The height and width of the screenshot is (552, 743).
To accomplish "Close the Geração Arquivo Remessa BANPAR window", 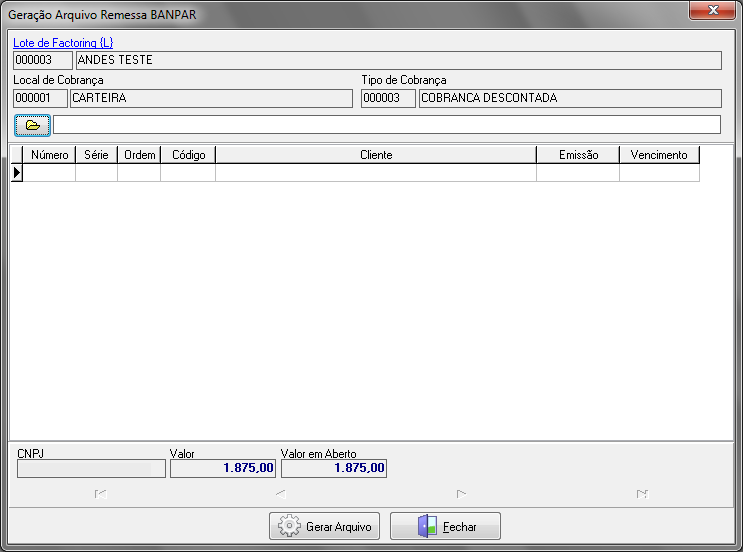I will tap(712, 10).
